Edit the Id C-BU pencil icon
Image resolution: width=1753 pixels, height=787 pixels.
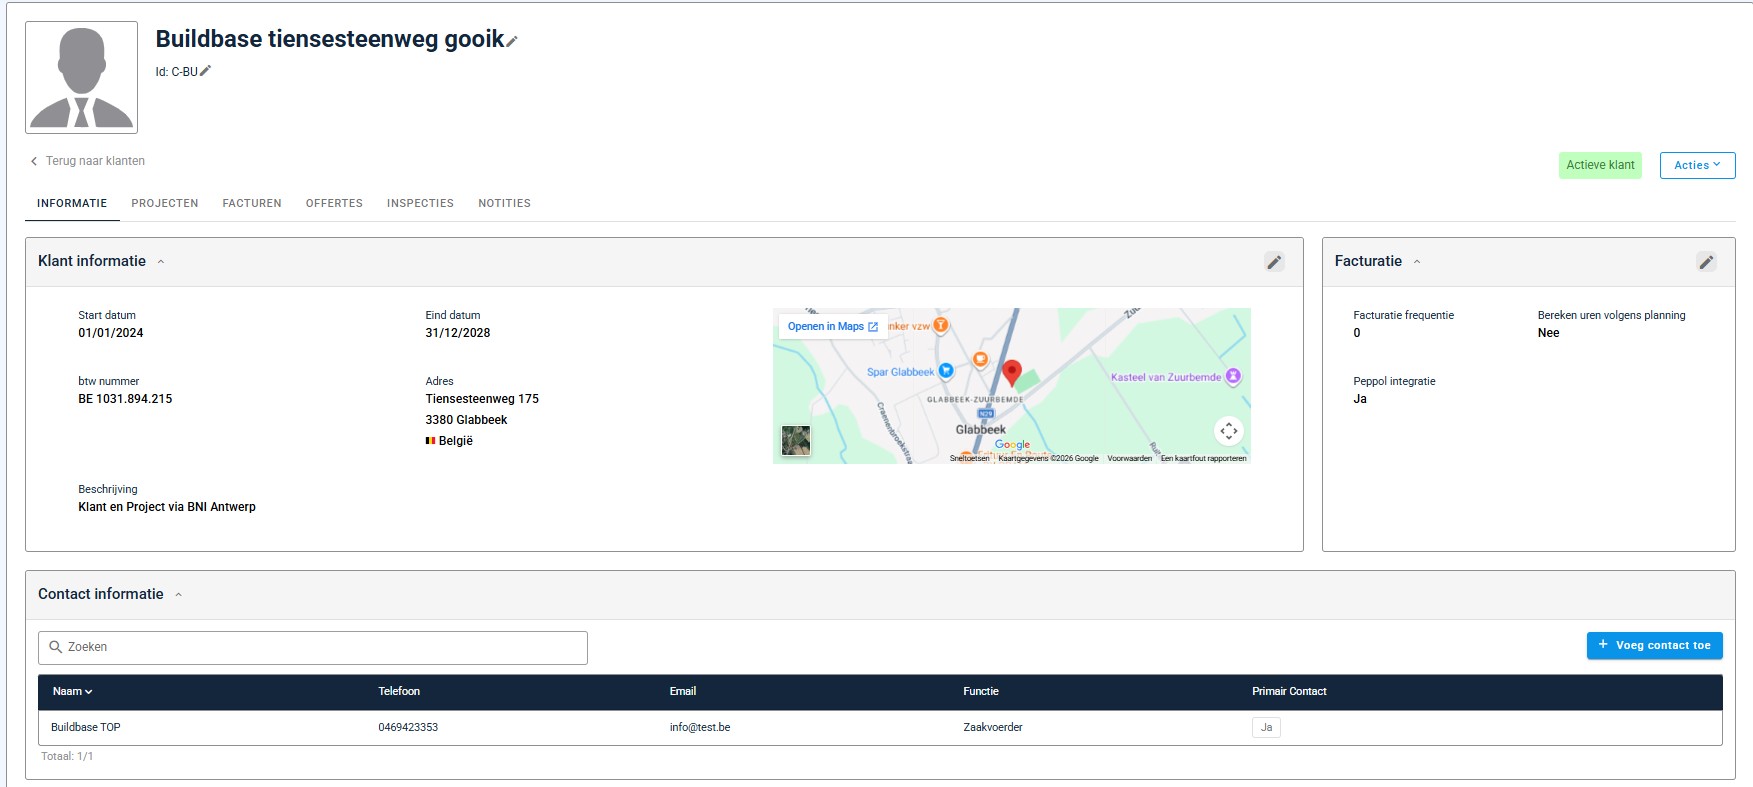[x=205, y=71]
